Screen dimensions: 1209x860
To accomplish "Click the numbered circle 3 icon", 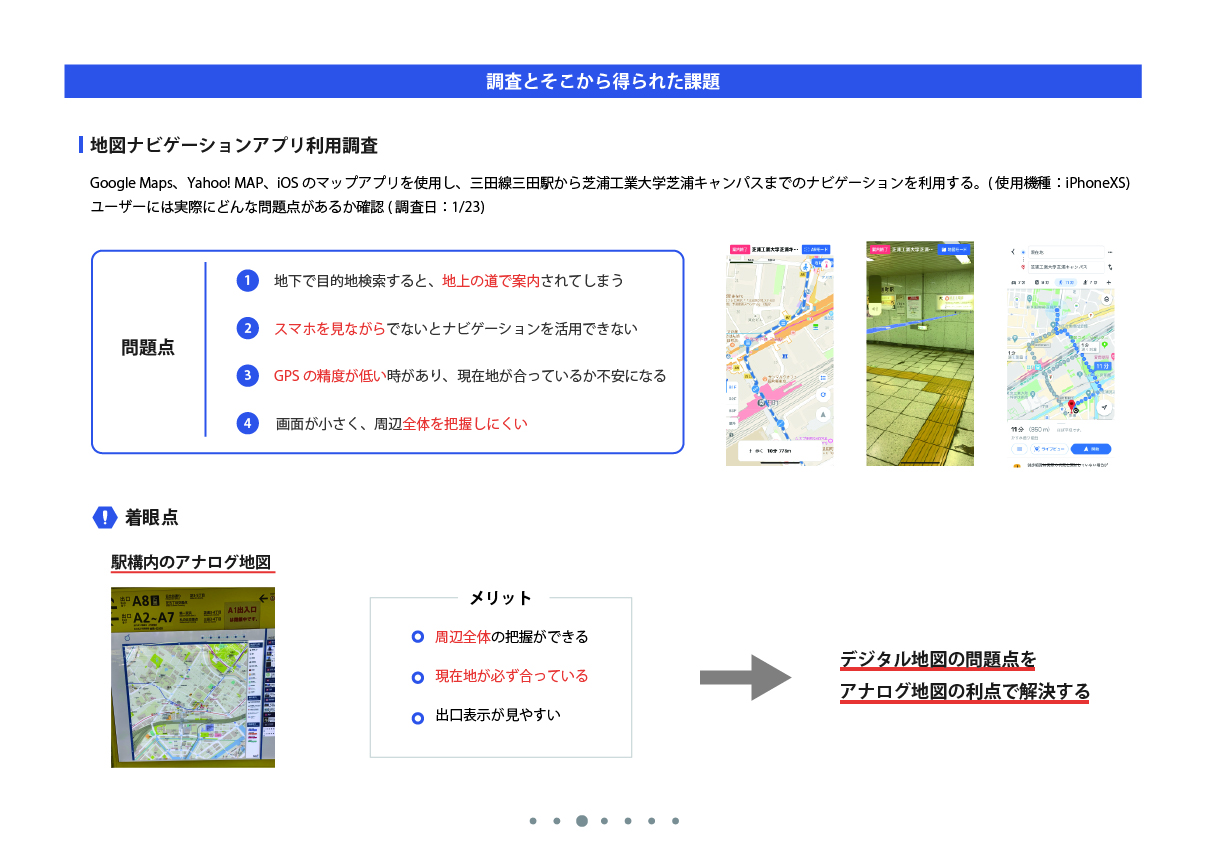I will (248, 376).
